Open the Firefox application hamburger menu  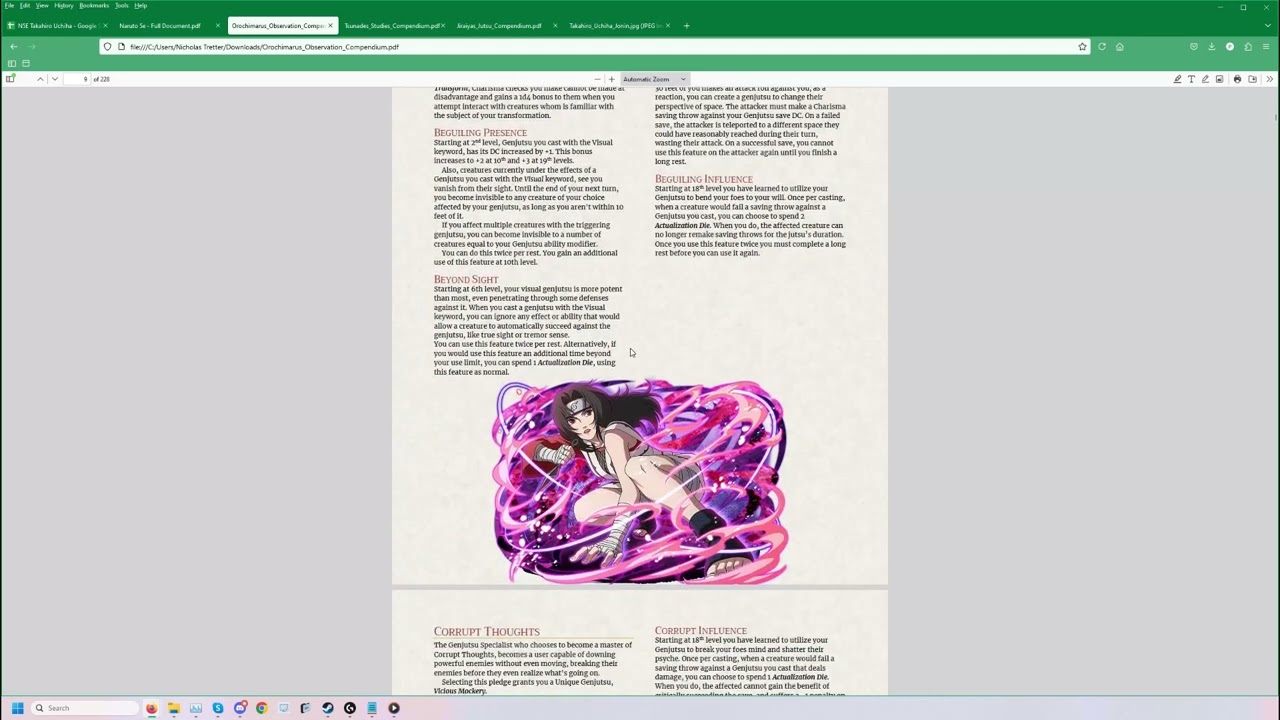click(1266, 46)
